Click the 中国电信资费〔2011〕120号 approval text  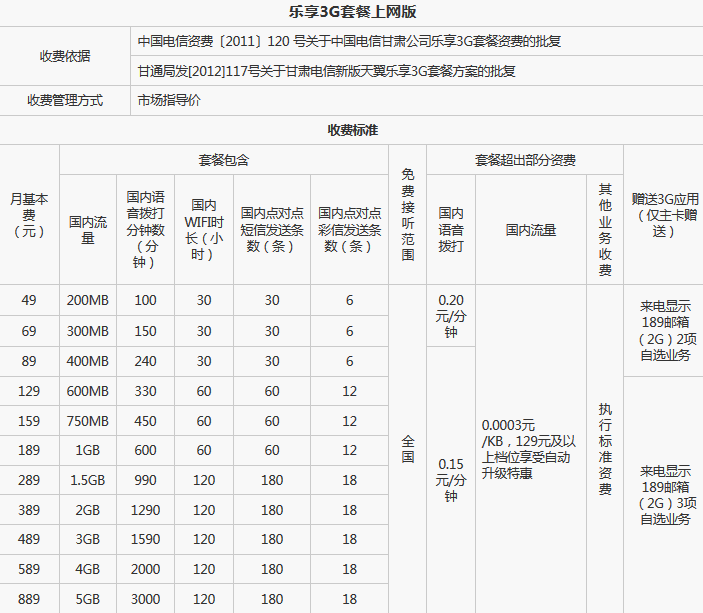point(349,41)
